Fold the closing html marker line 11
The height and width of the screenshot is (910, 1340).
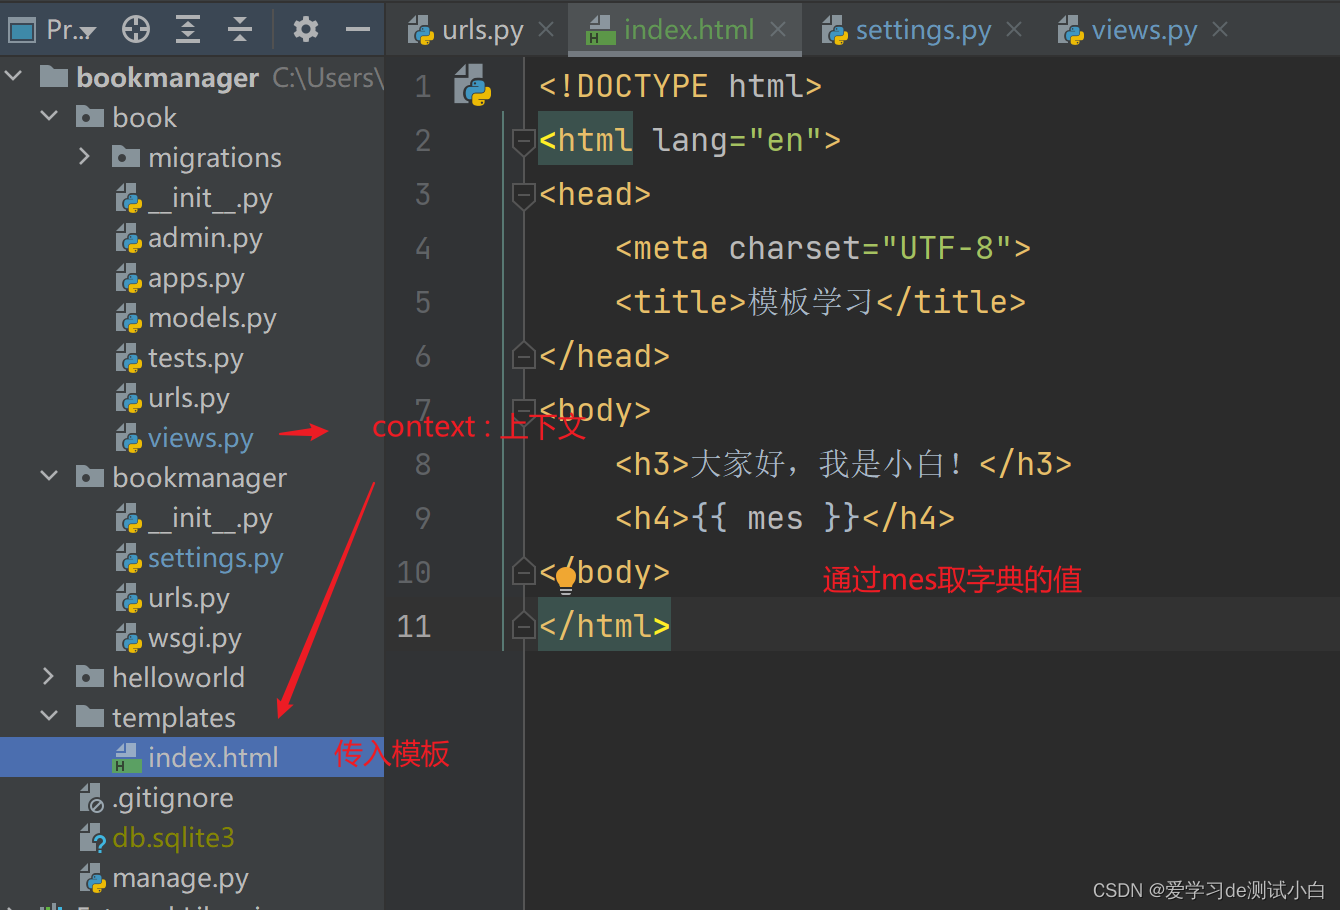point(523,625)
